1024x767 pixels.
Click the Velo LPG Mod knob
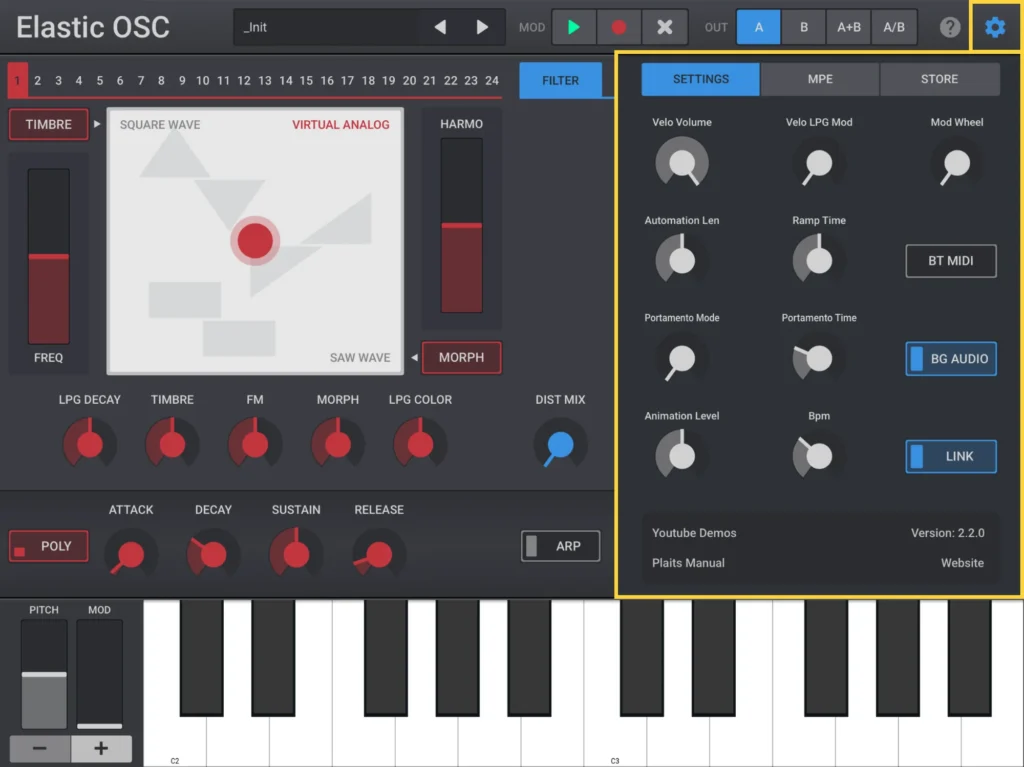tap(818, 163)
